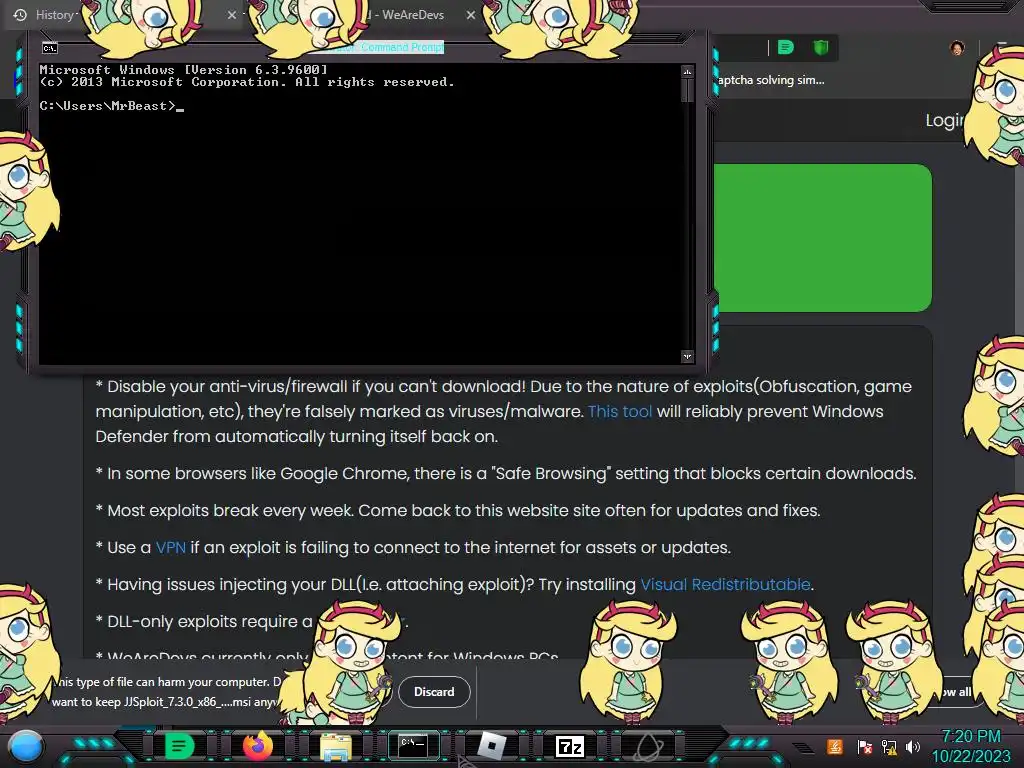Open 7-Zip from the taskbar
Screen dimensions: 1024x768
[x=569, y=746]
